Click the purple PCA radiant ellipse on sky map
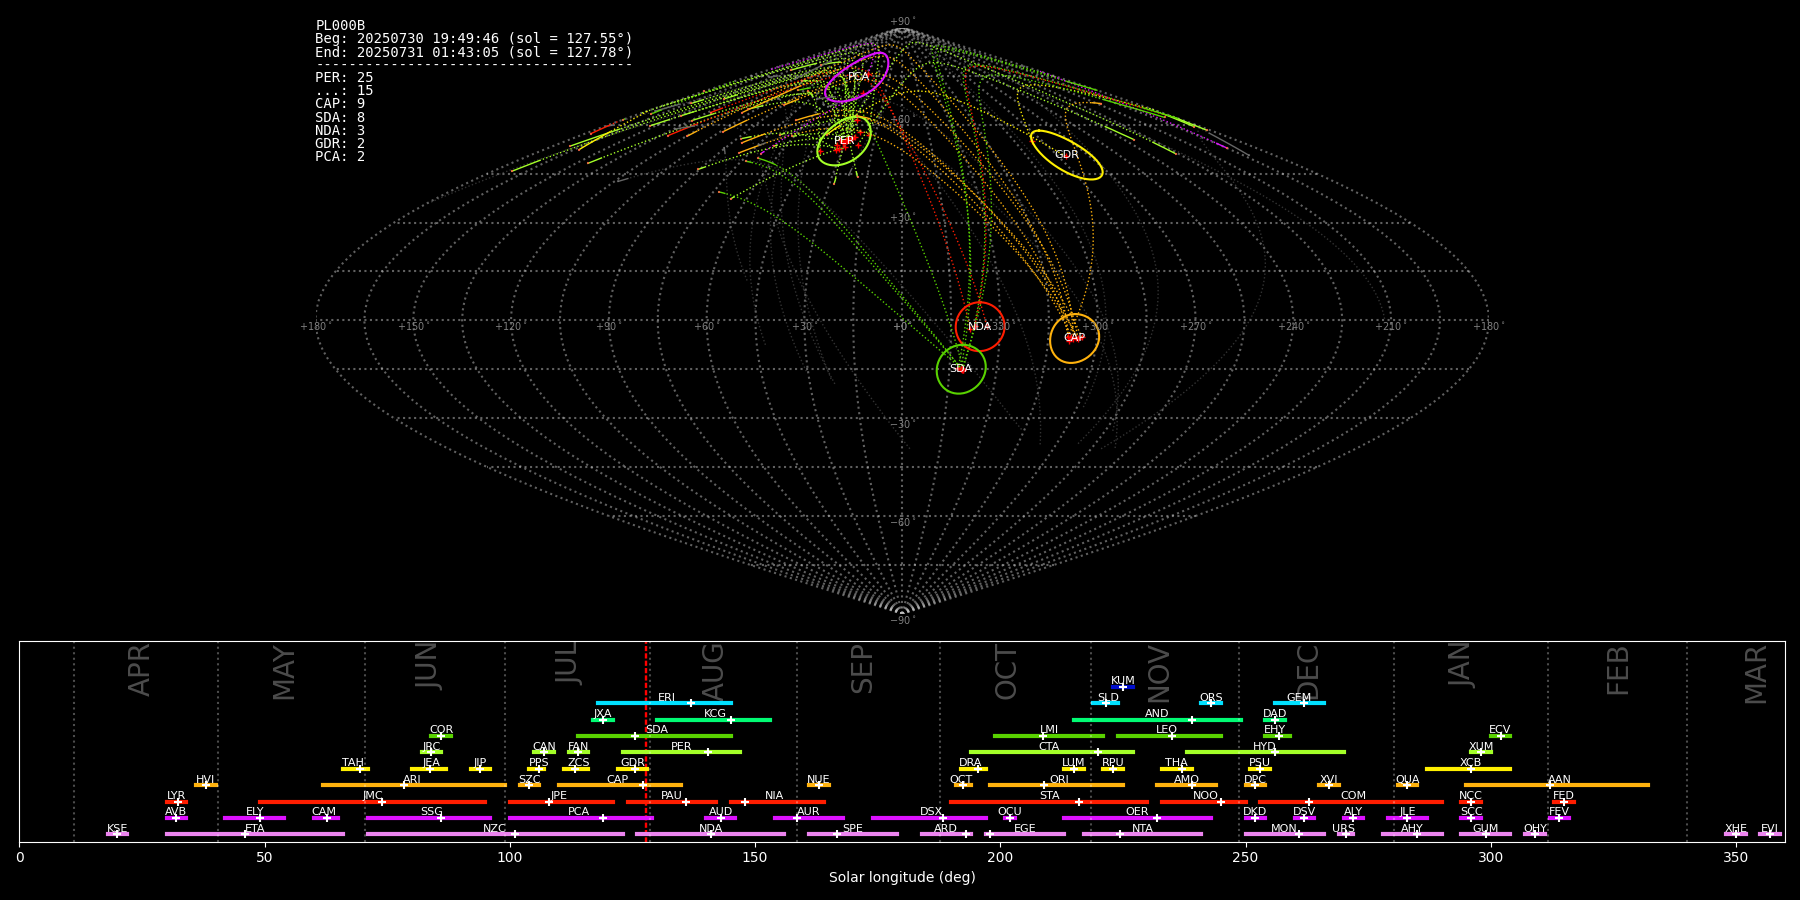Screen dimensions: 1800x900 tap(857, 77)
